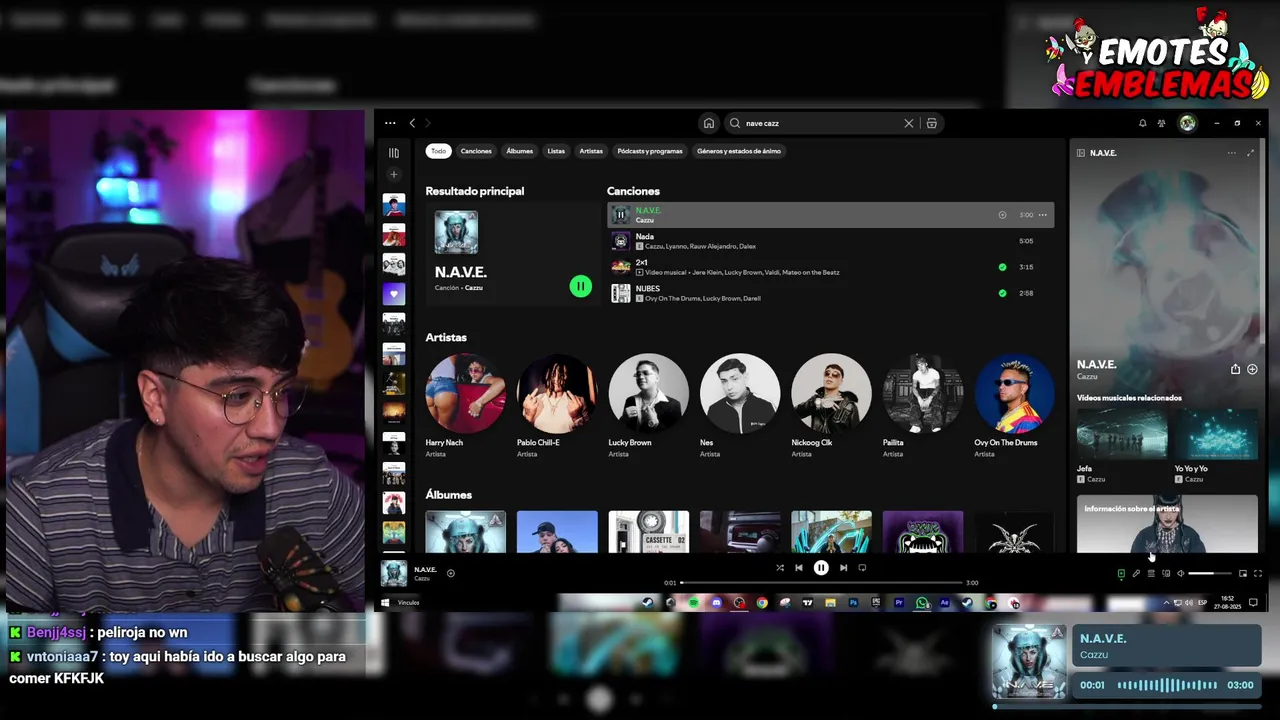The width and height of the screenshot is (1280, 720).
Task: Select the Todo filter chip
Action: [x=438, y=151]
